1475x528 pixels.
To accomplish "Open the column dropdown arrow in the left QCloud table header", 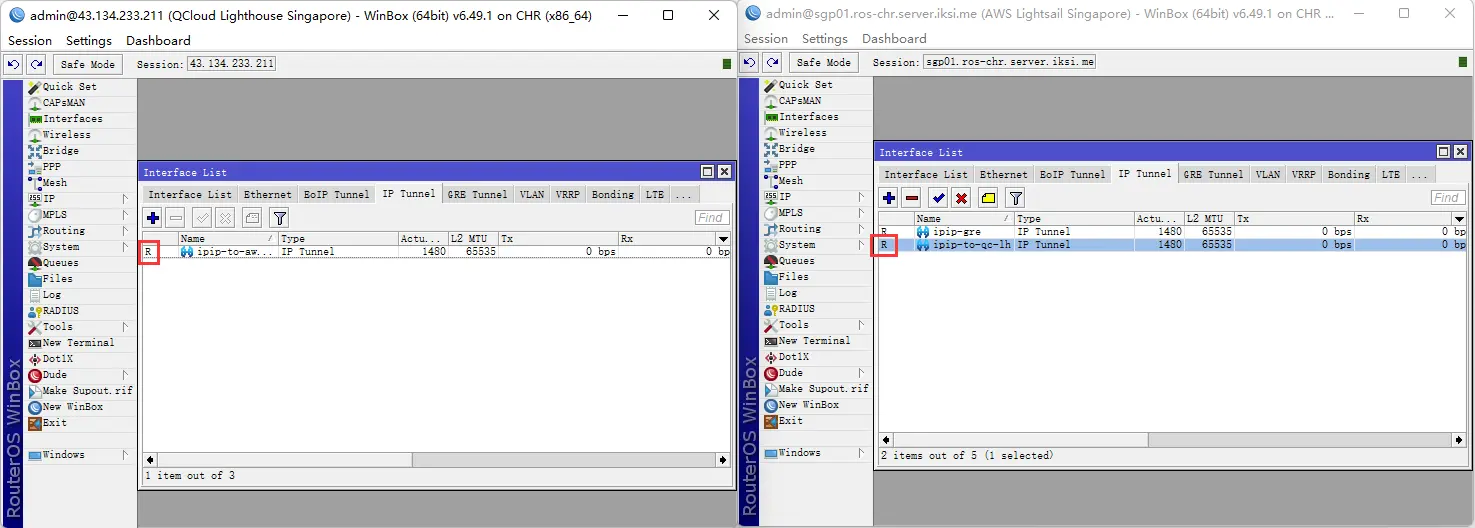I will coord(723,239).
